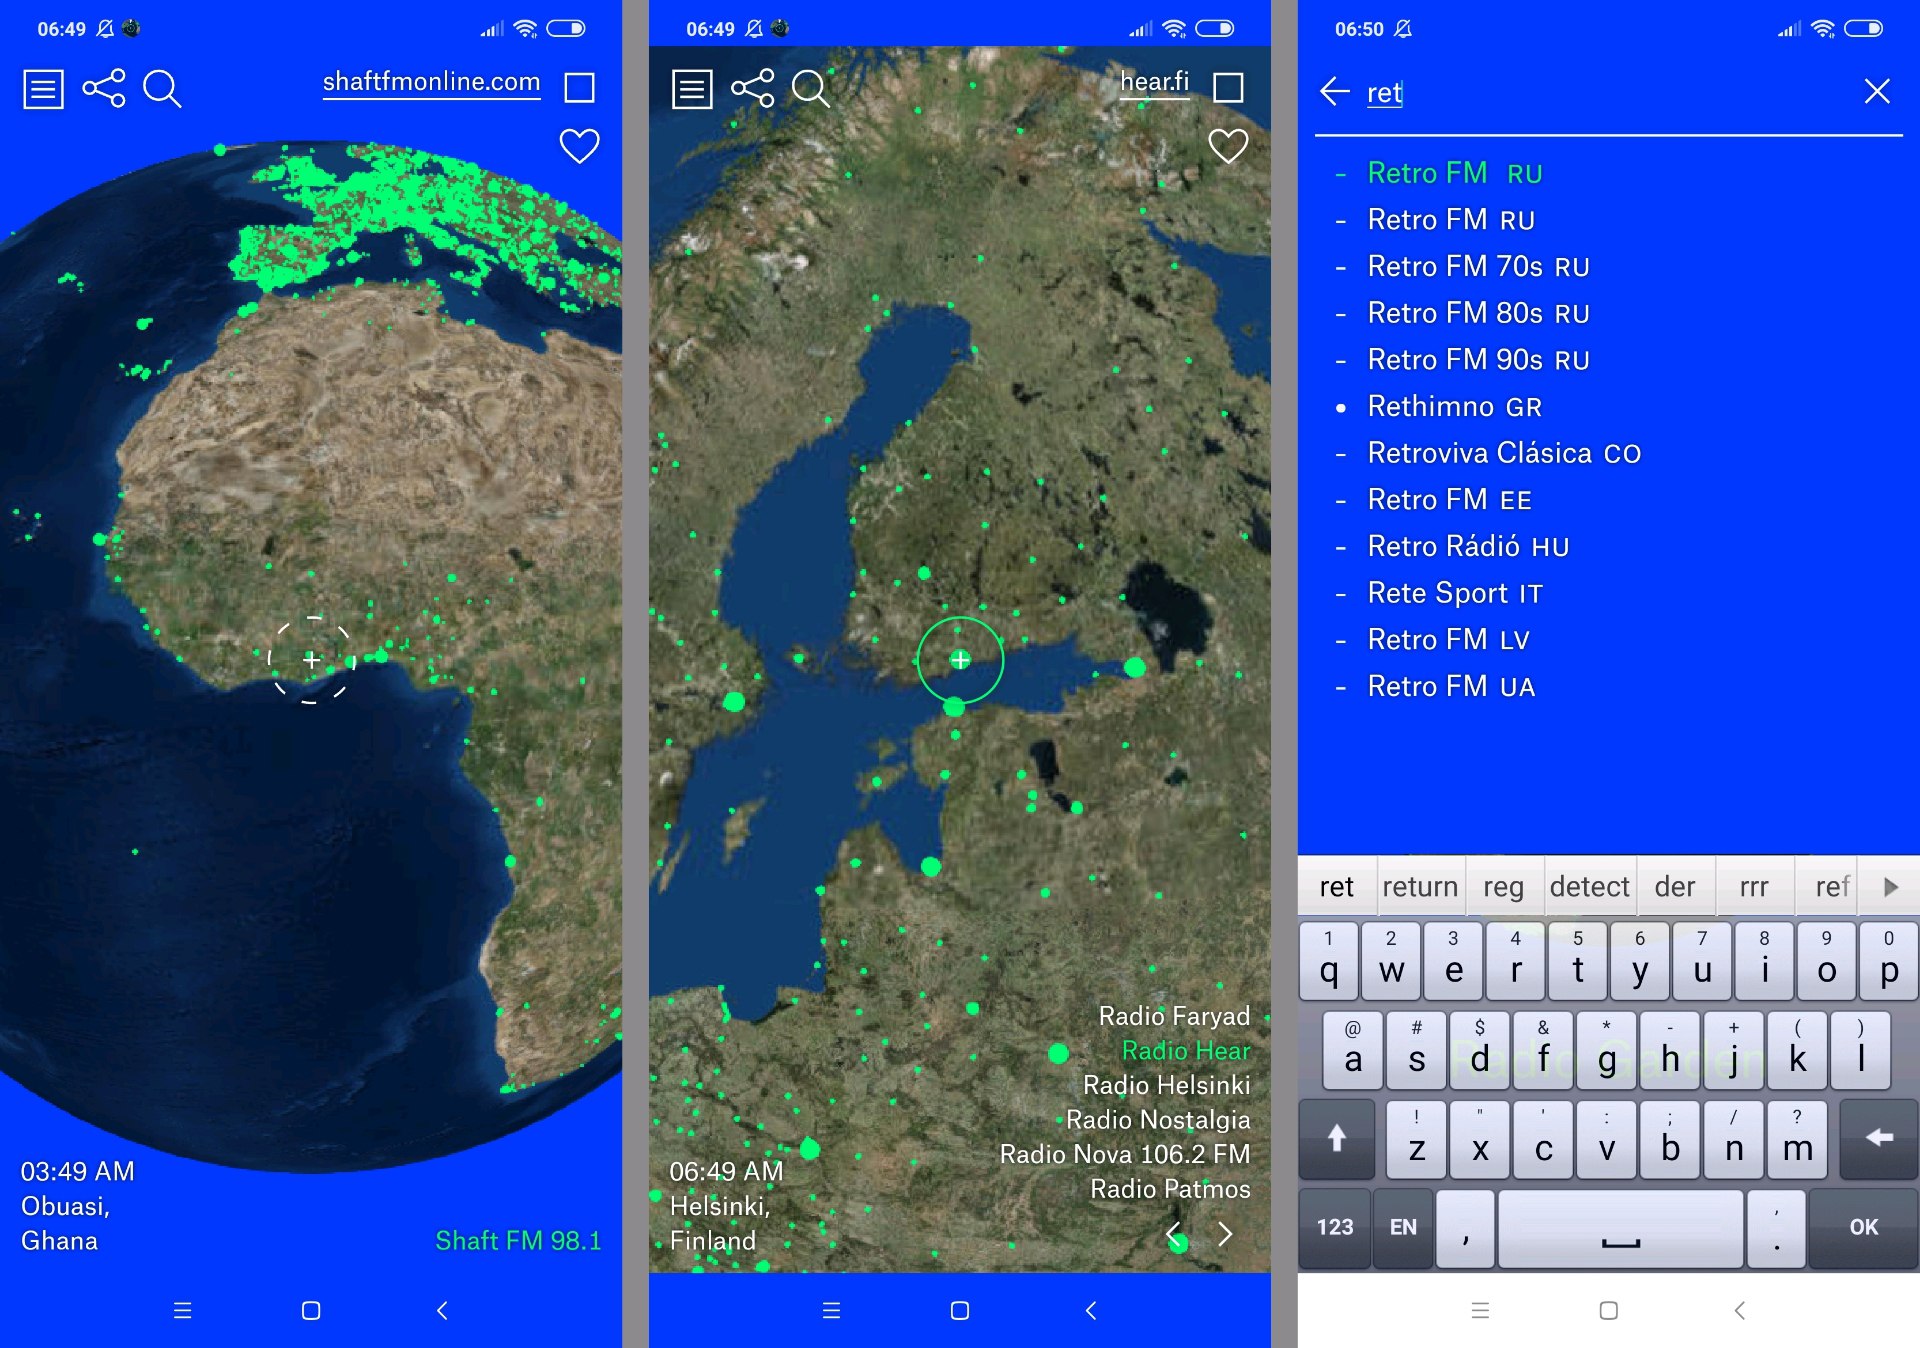Select Radio Helsinki station
The height and width of the screenshot is (1348, 1920).
[1166, 1085]
